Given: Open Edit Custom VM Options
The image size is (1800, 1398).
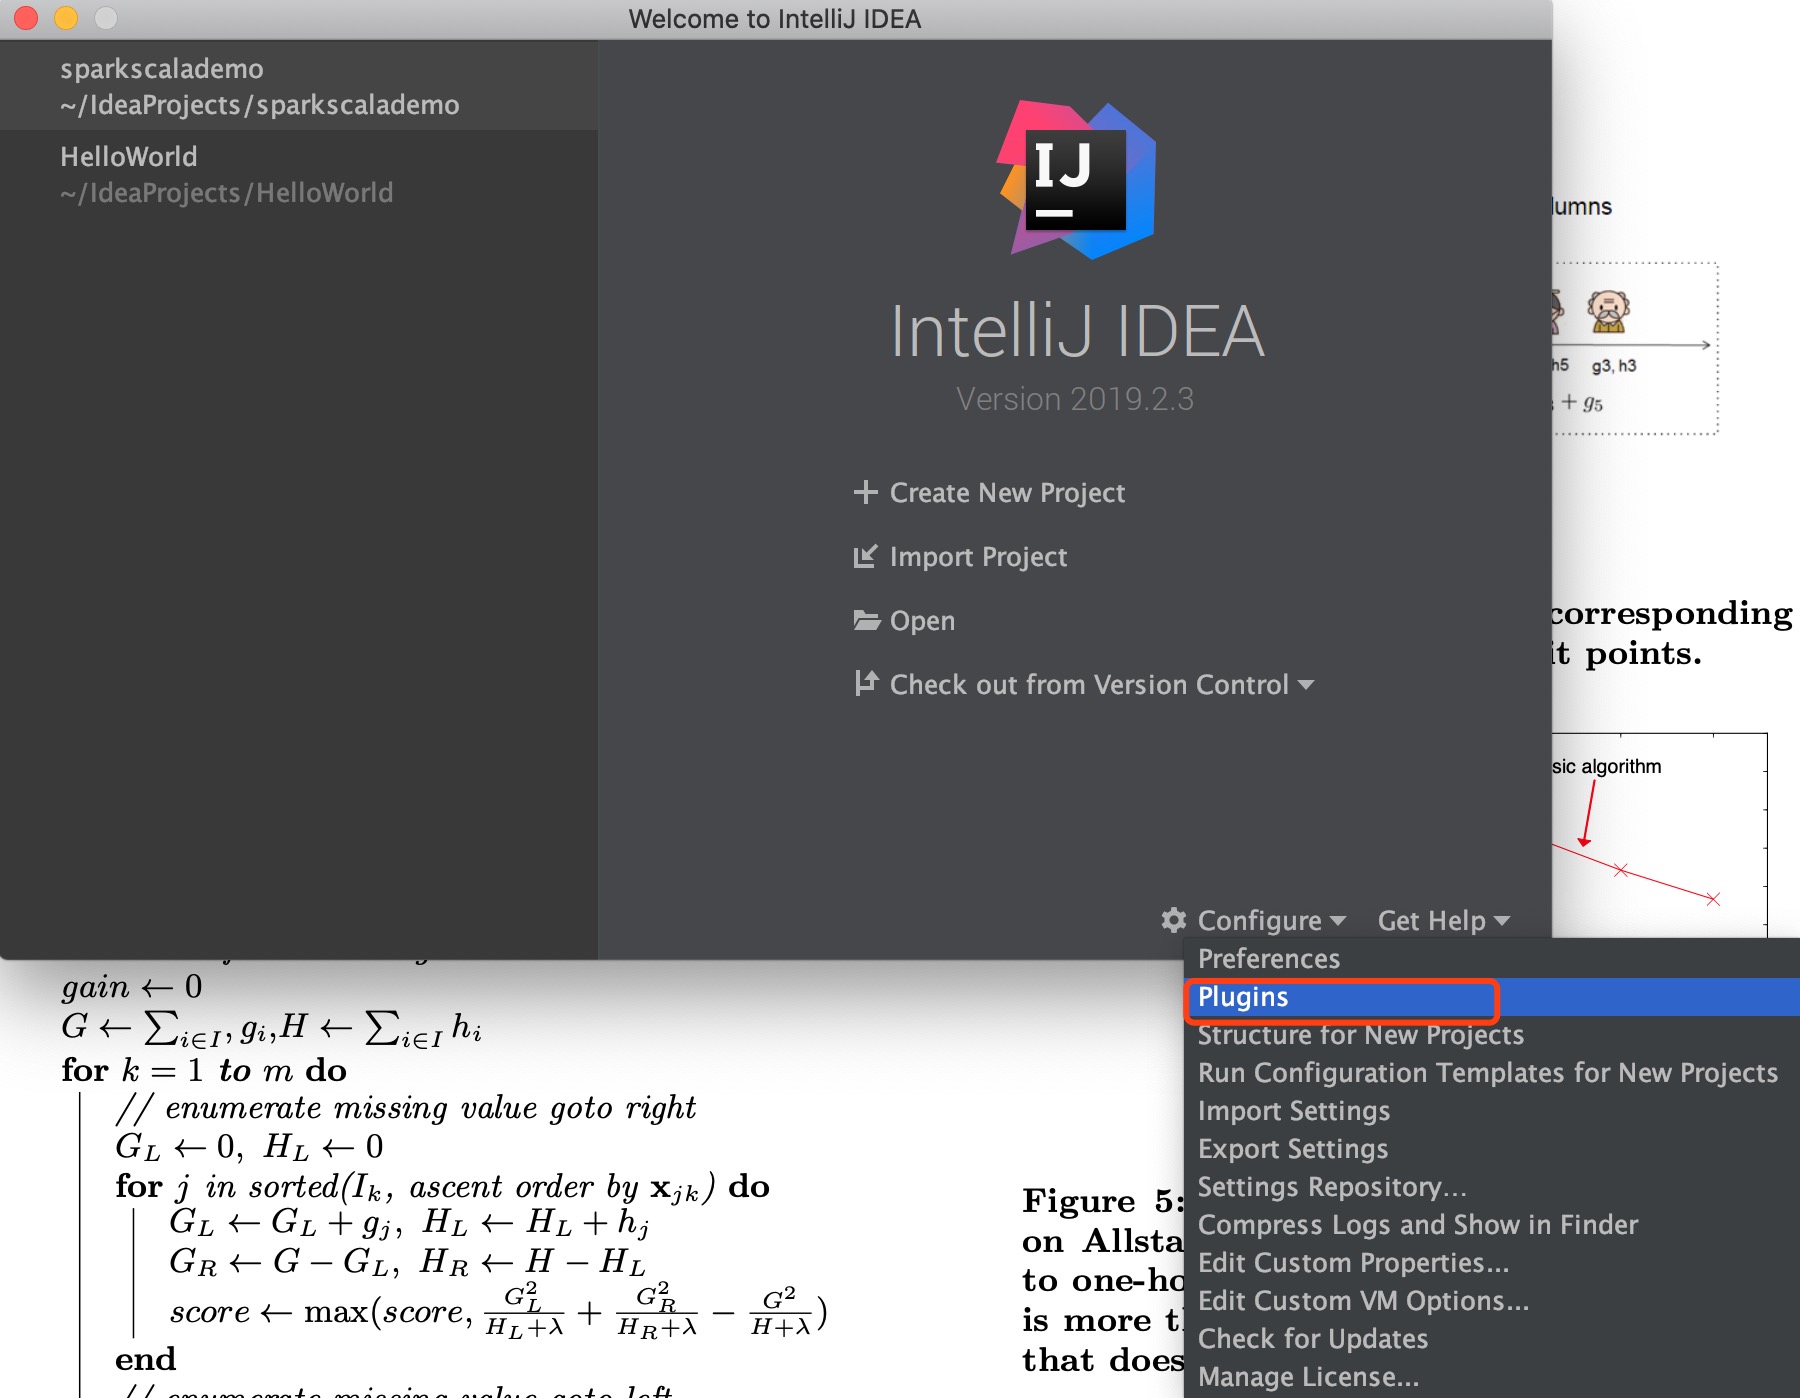Looking at the screenshot, I should point(1362,1301).
